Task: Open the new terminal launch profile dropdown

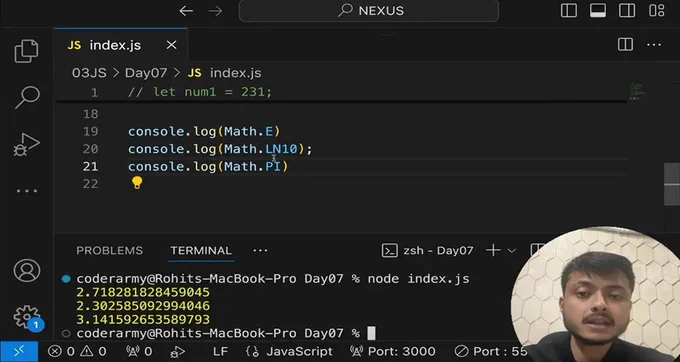Action: click(x=511, y=251)
